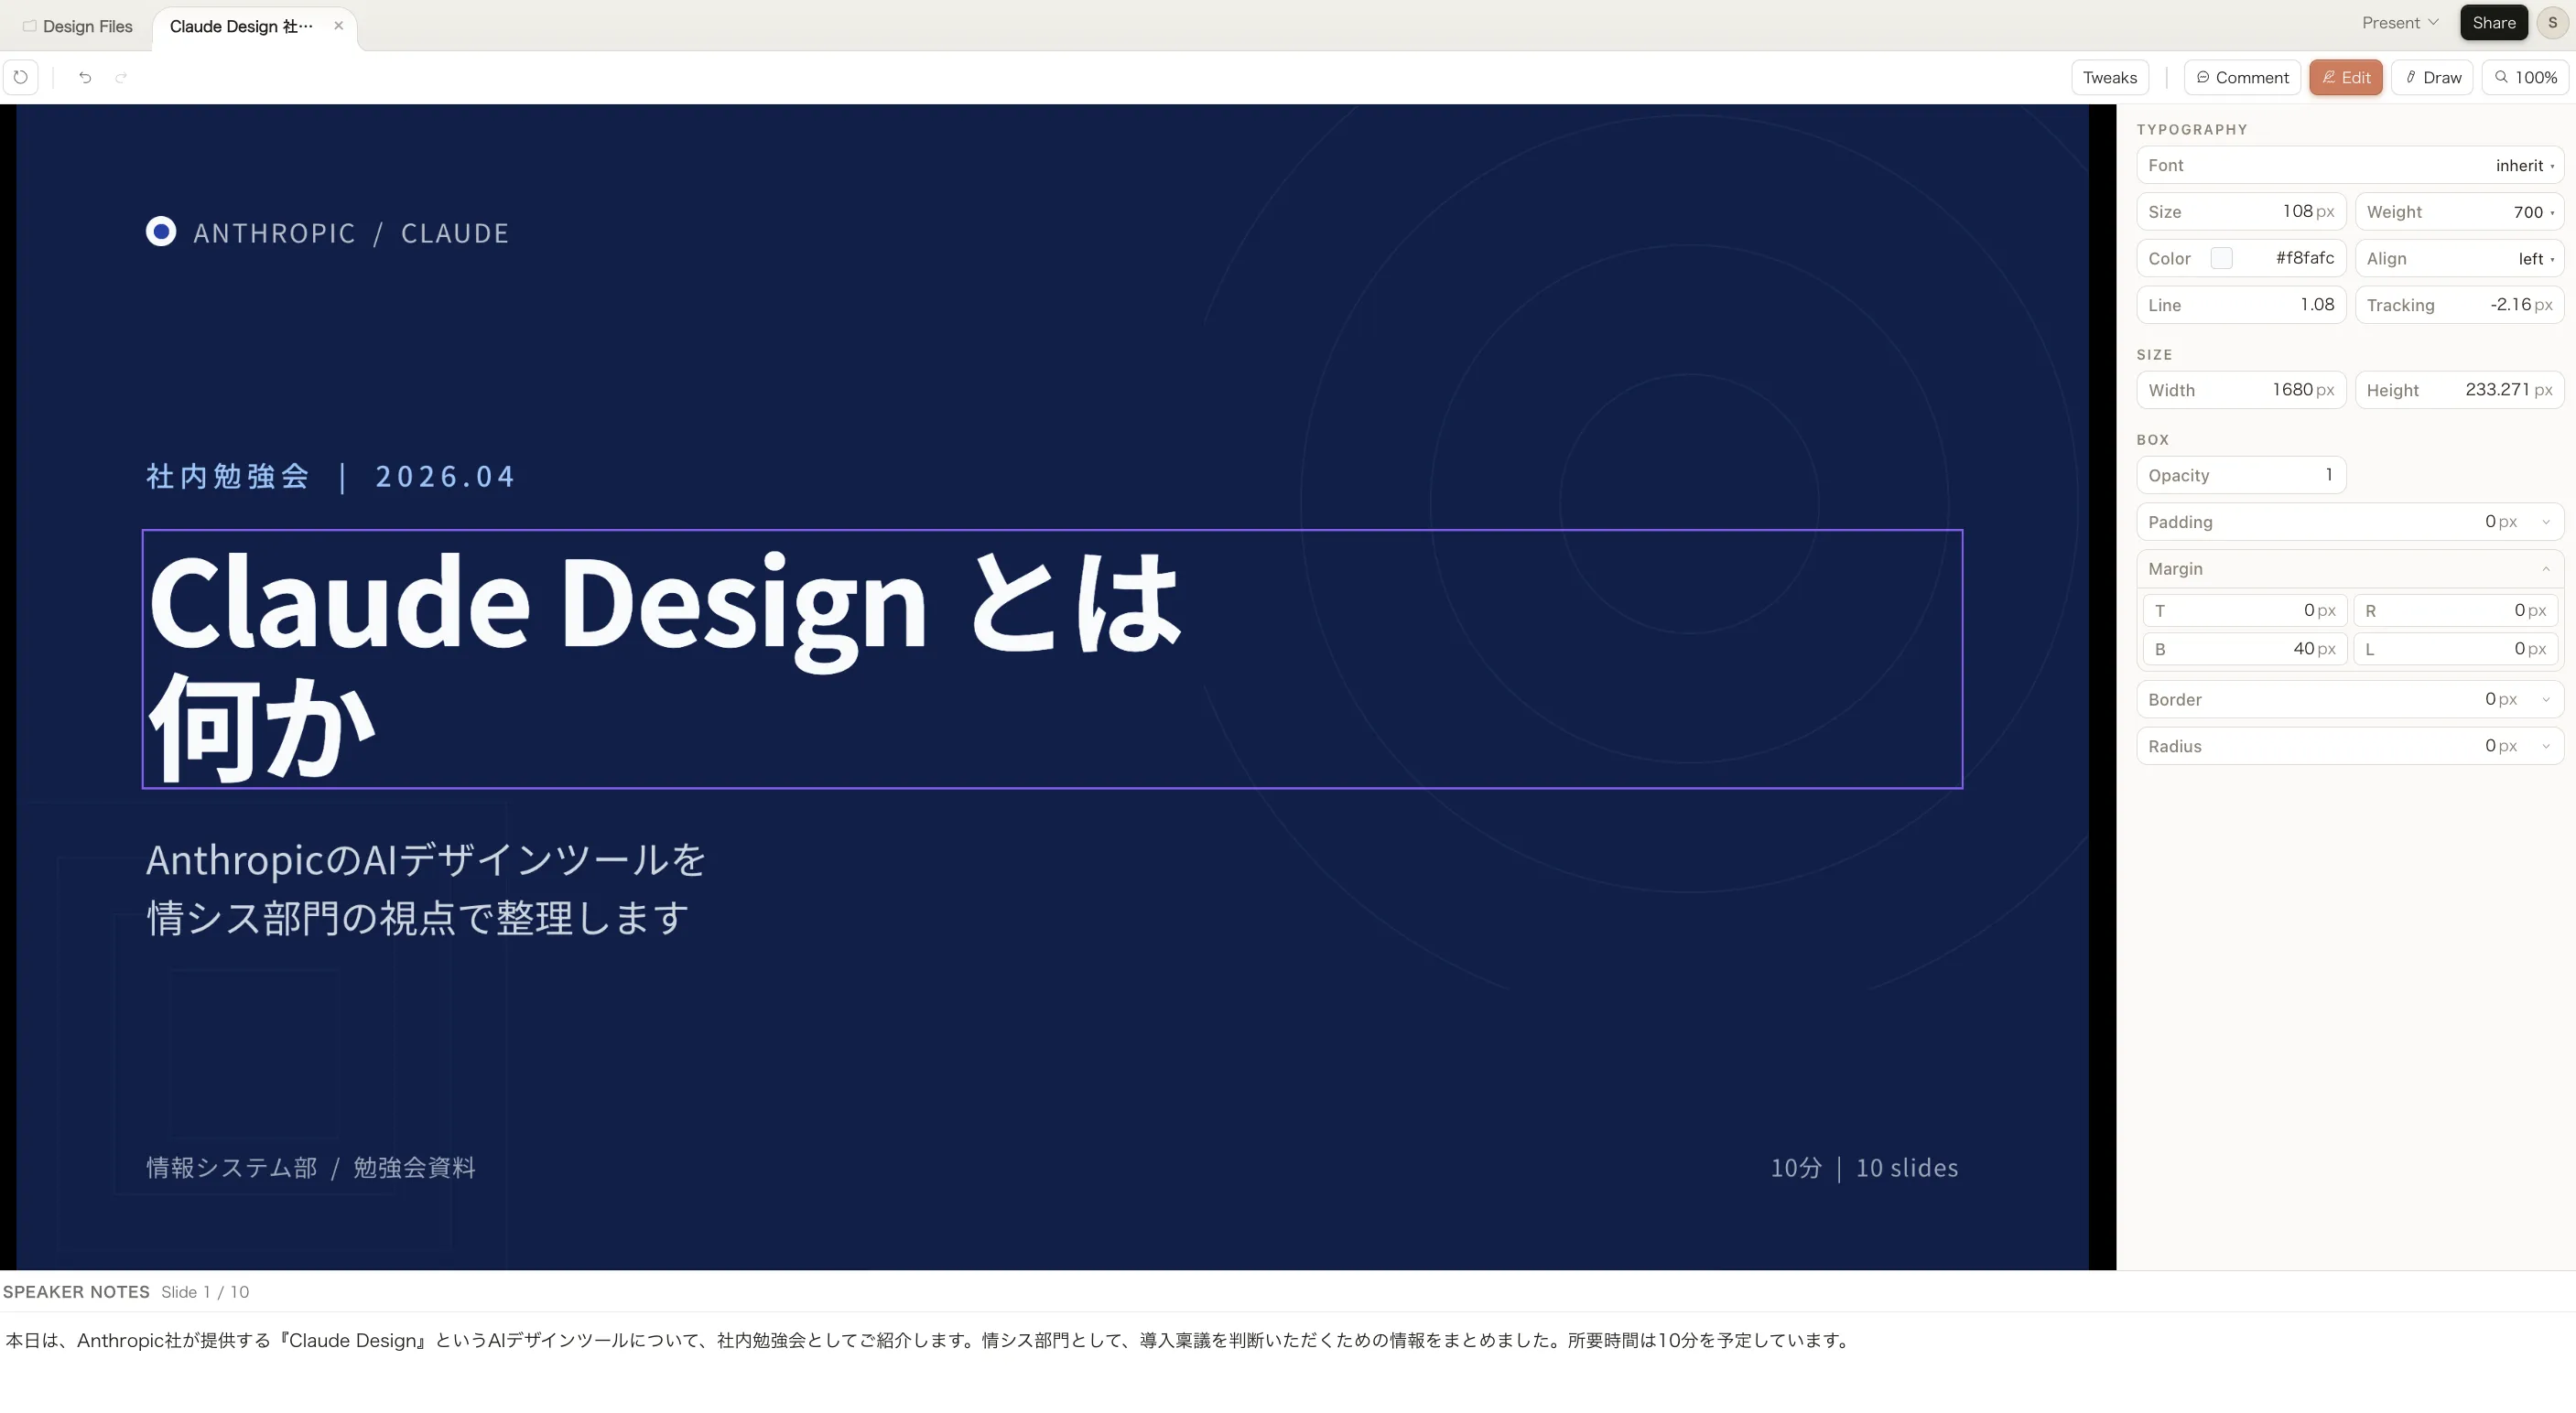Click the redo arrow icon
This screenshot has height=1413, width=2576.
coord(121,77)
